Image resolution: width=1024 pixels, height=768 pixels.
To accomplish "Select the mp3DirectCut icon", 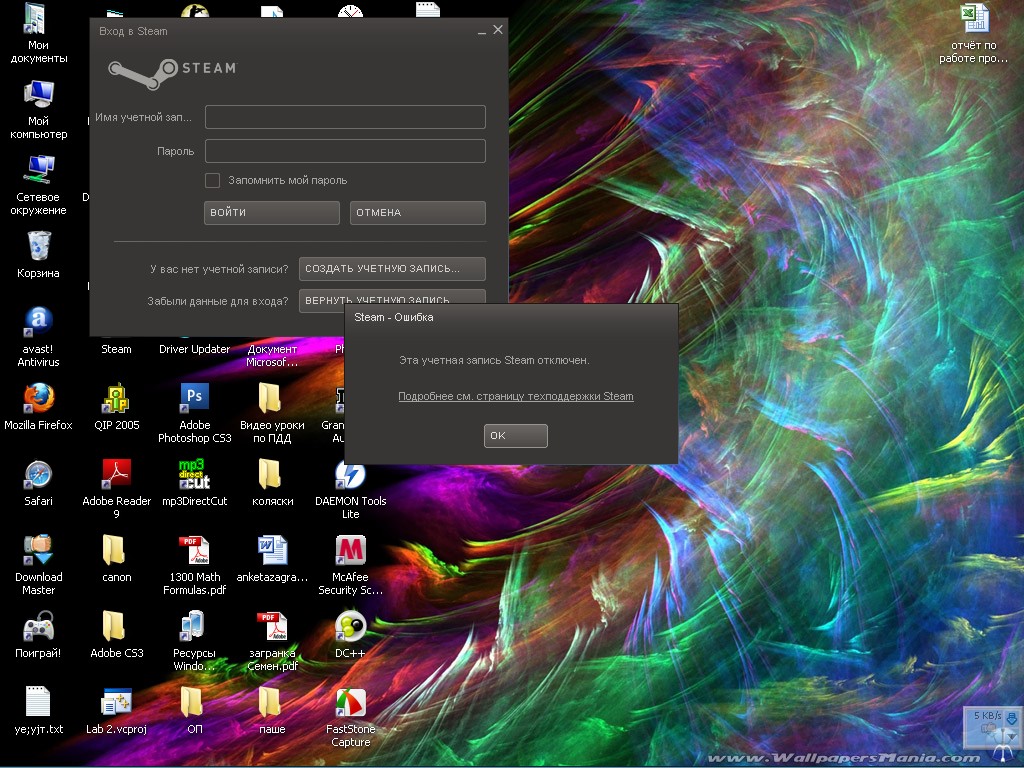I will tap(195, 483).
